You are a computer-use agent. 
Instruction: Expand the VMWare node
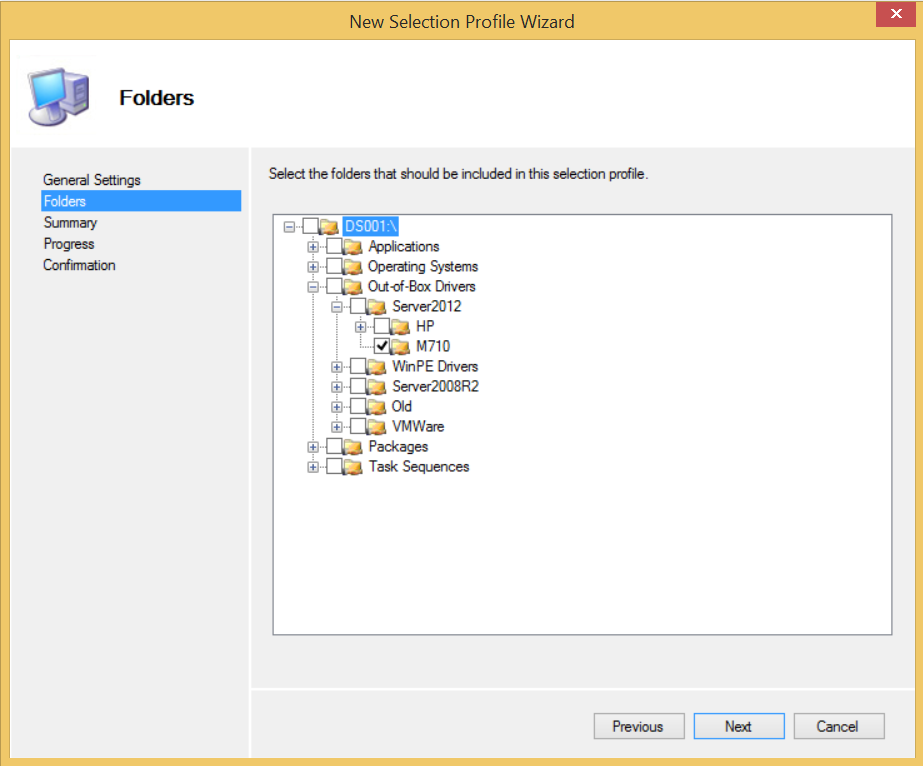(337, 427)
